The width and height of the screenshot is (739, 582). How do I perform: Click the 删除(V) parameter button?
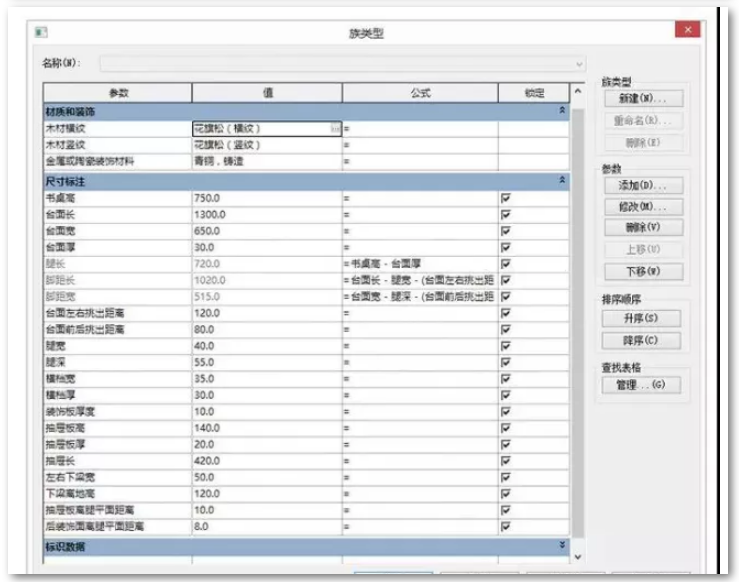[x=643, y=228]
